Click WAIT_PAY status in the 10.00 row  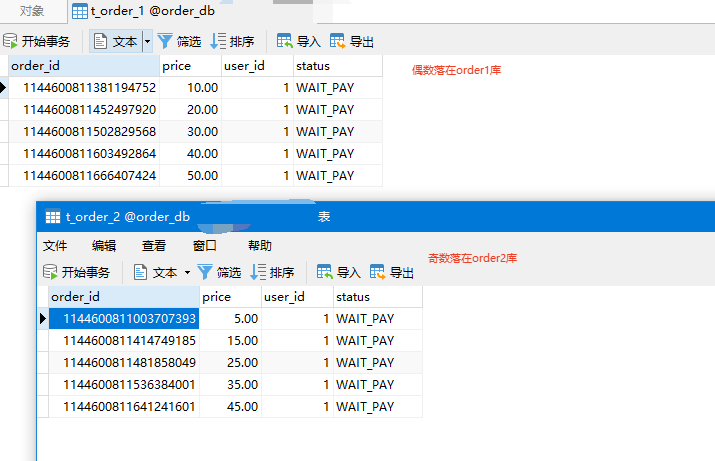pos(338,88)
